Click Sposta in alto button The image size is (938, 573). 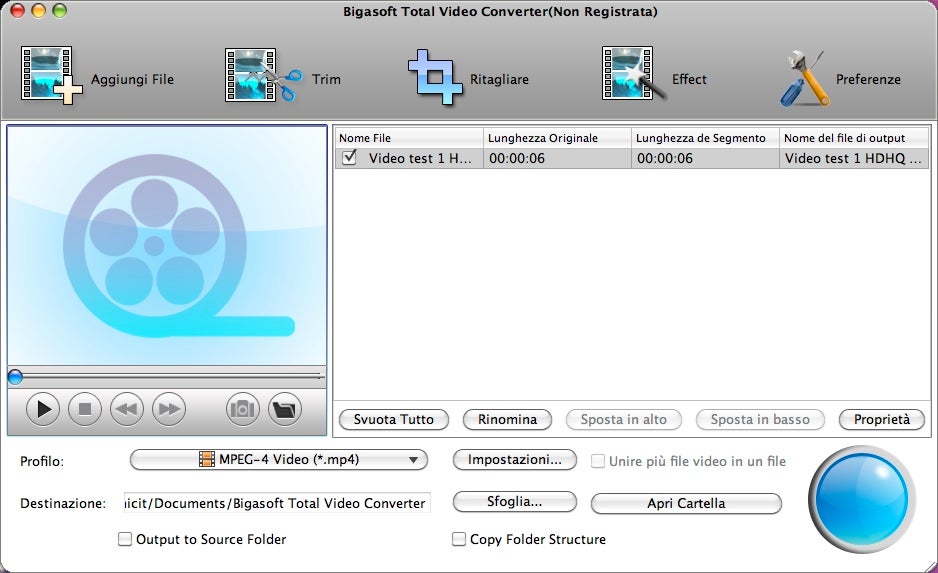coord(623,419)
